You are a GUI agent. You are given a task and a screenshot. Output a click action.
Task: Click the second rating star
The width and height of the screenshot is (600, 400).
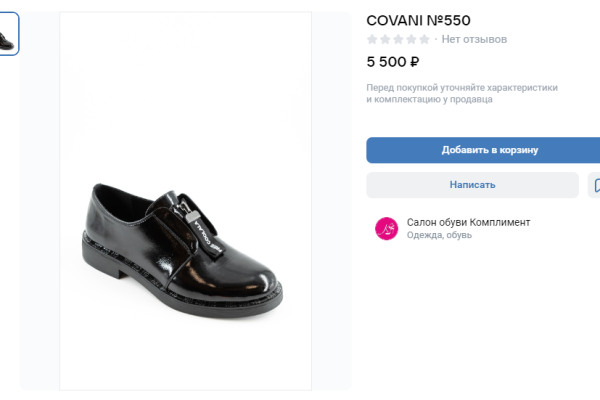385,40
